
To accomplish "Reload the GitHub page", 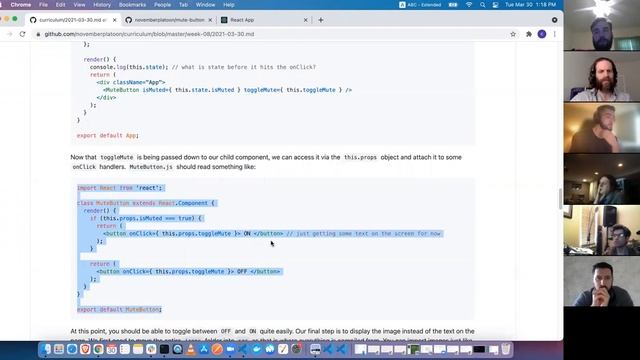I will pos(22,34).
